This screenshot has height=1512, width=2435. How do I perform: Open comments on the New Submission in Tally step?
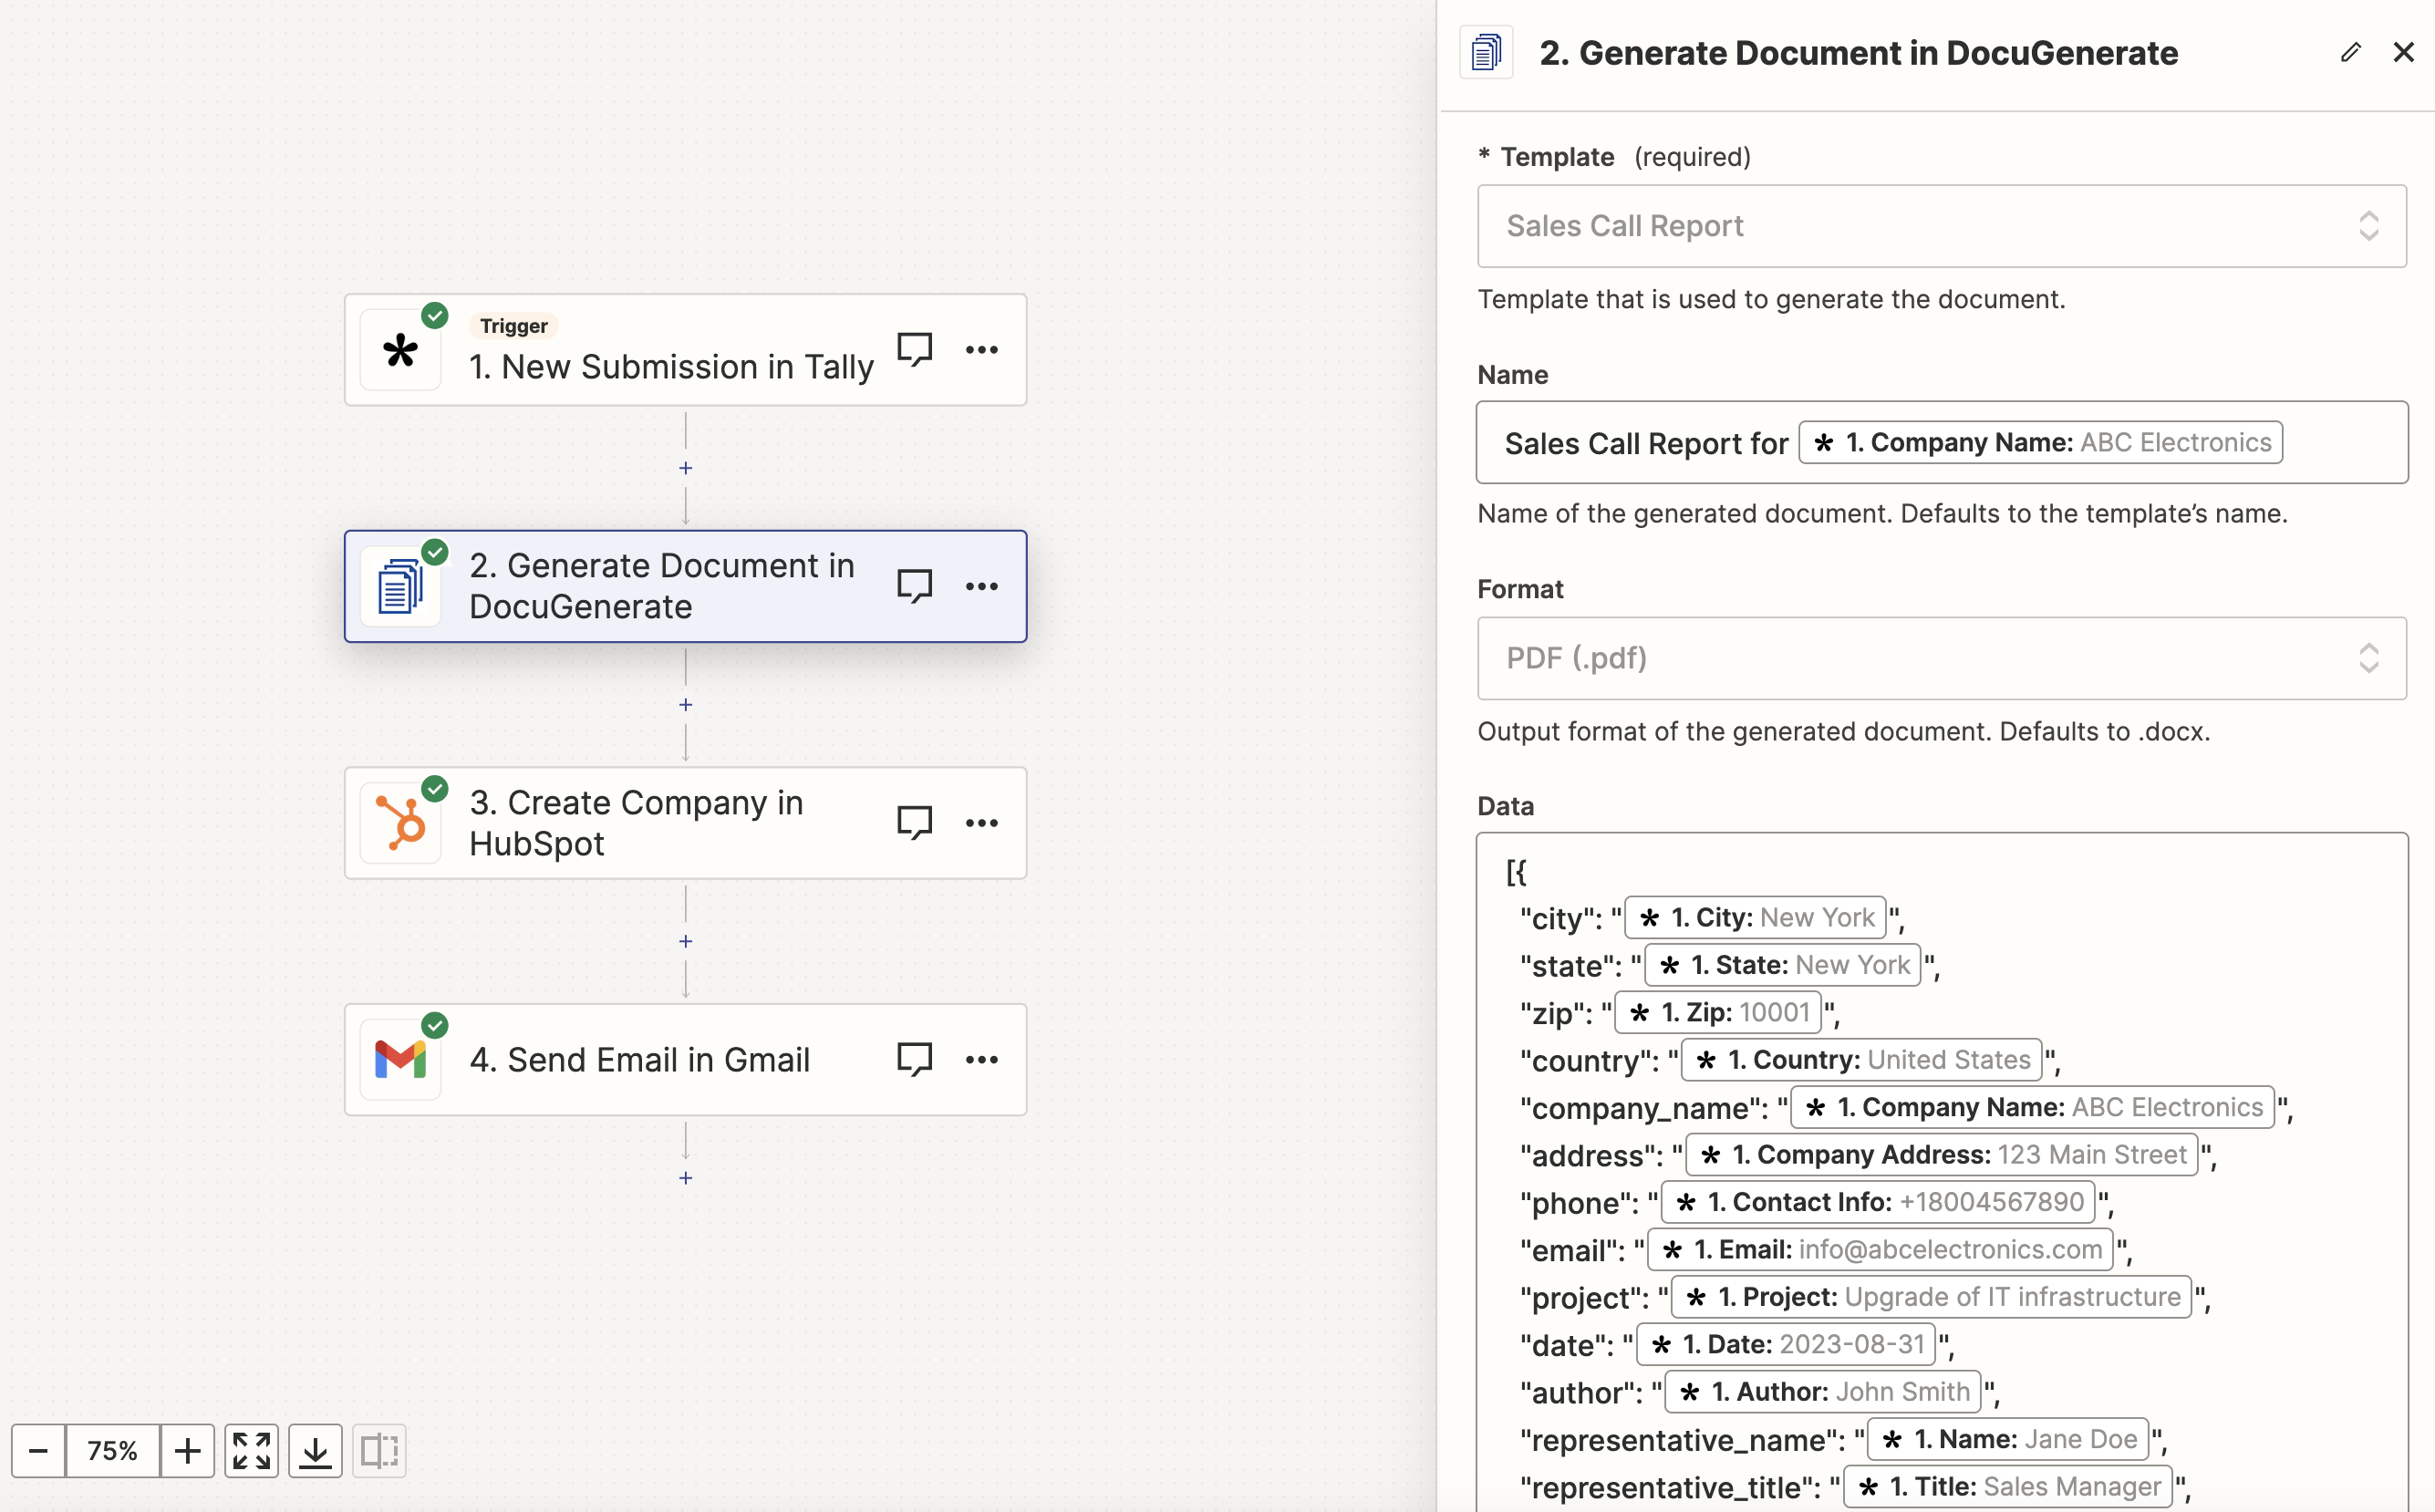[915, 348]
